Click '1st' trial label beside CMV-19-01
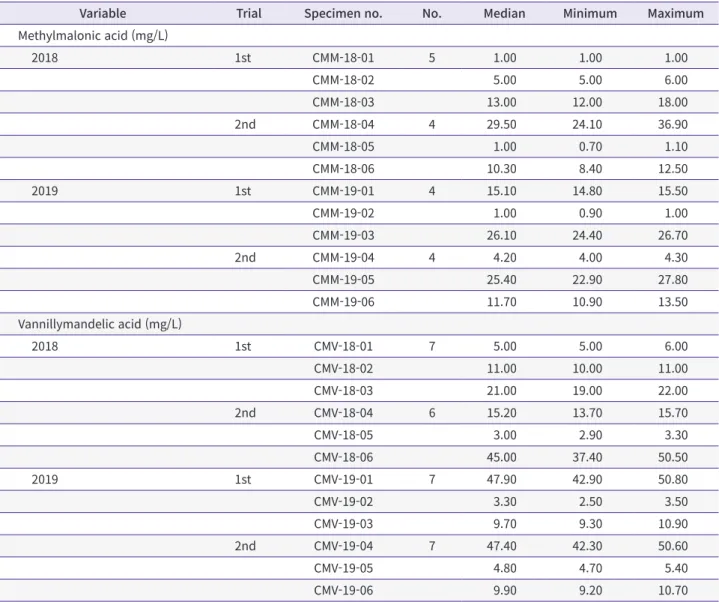Image resolution: width=719 pixels, height=602 pixels. [x=243, y=479]
